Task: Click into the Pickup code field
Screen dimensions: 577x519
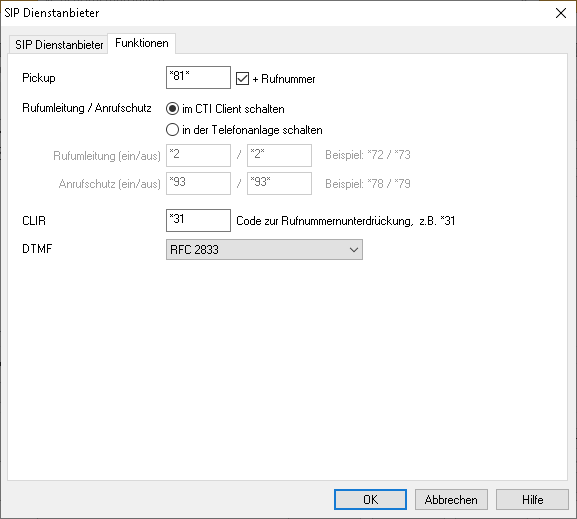Action: pyautogui.click(x=198, y=77)
